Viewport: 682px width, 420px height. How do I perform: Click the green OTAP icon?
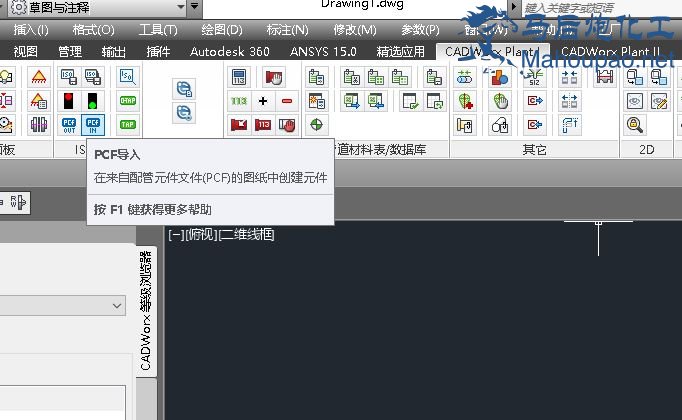(127, 101)
